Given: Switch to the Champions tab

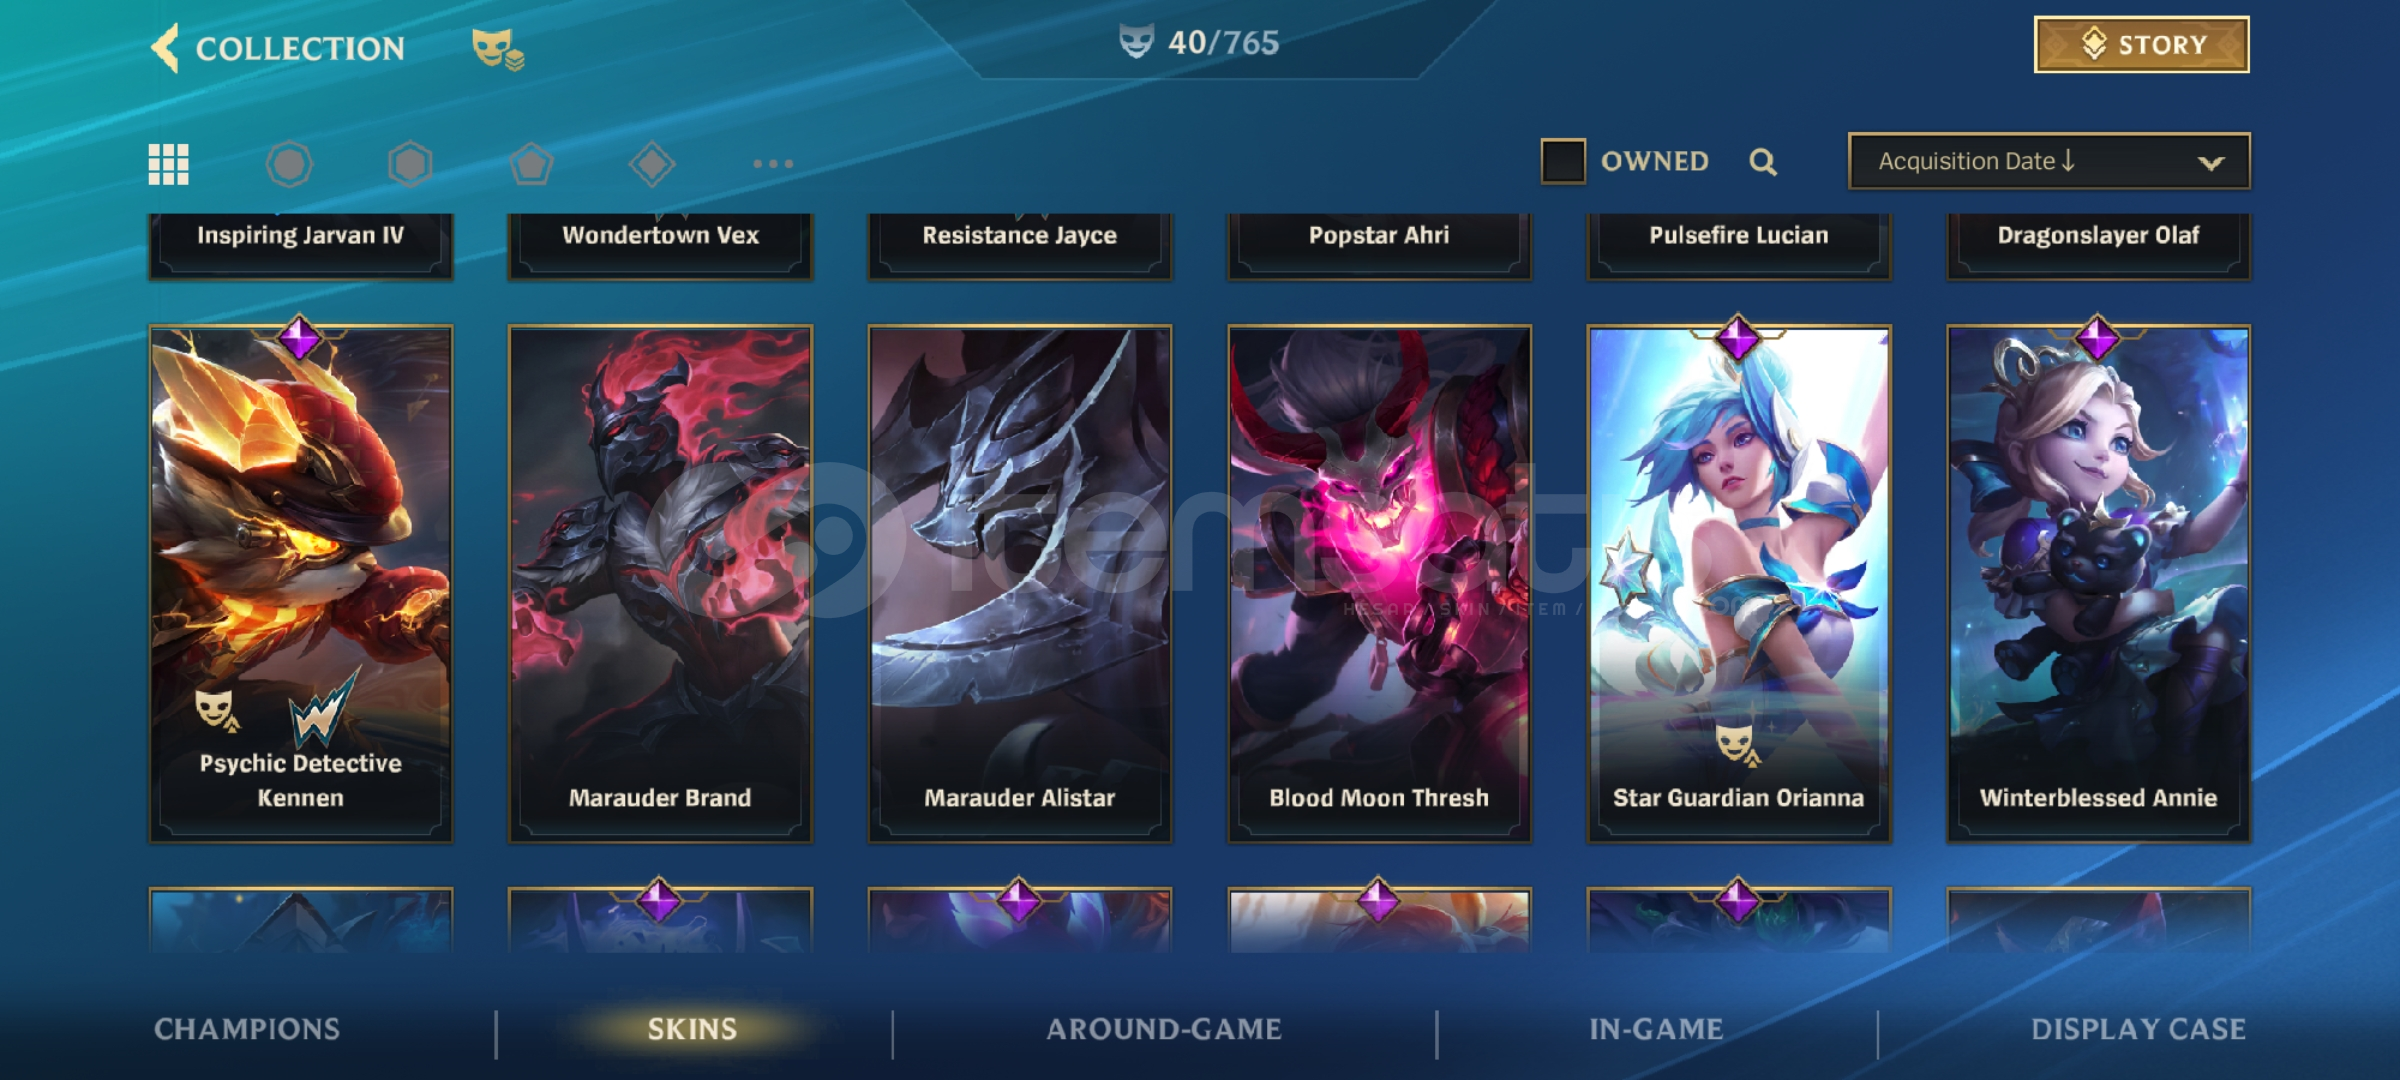Looking at the screenshot, I should coord(247,1029).
